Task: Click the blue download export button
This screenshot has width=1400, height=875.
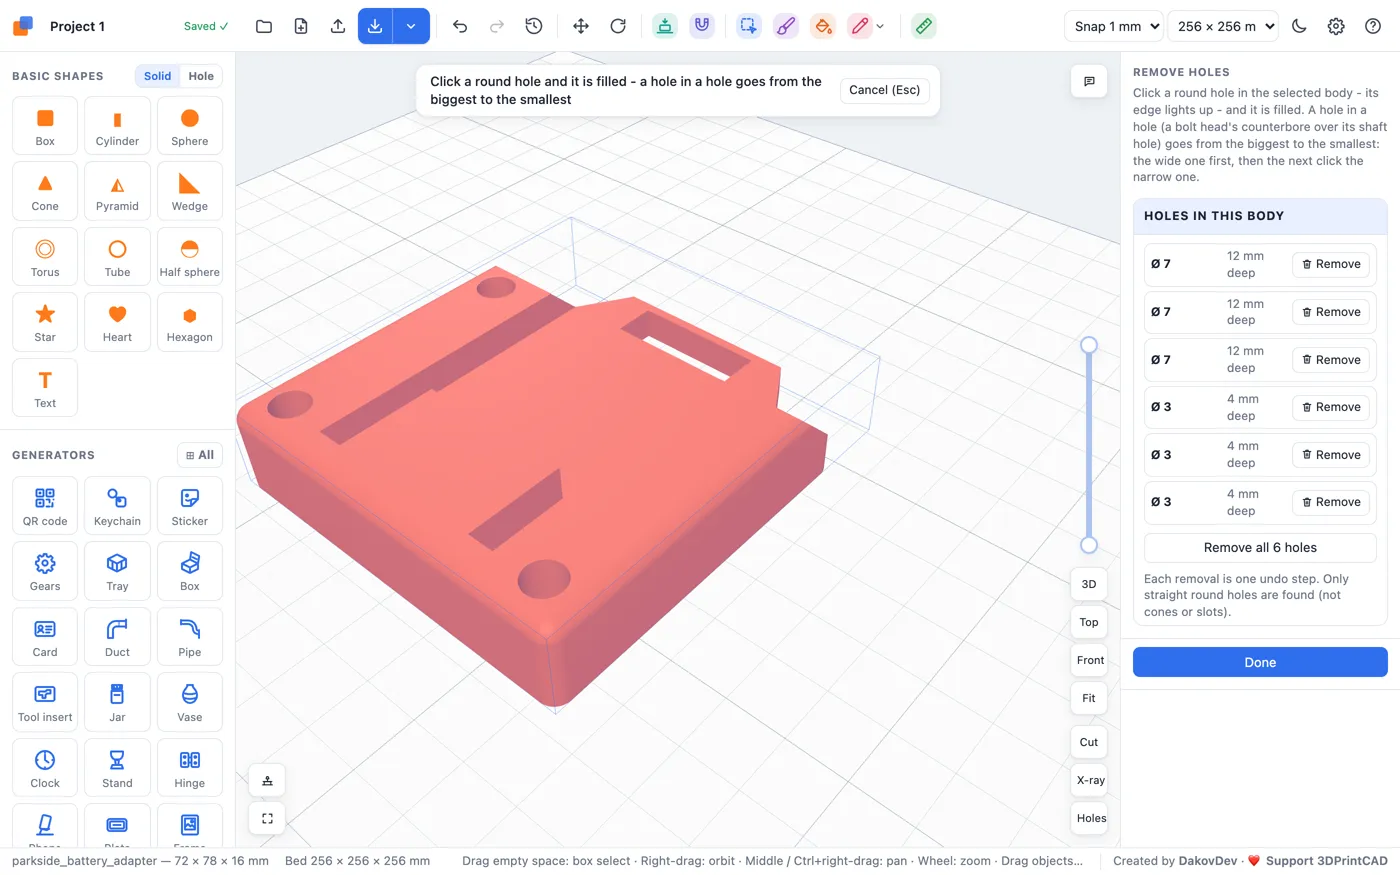Action: point(375,26)
